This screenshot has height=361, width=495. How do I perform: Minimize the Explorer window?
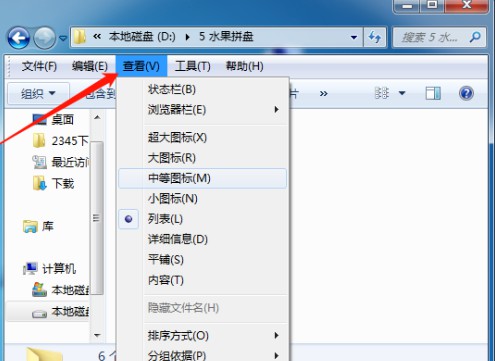click(407, 5)
